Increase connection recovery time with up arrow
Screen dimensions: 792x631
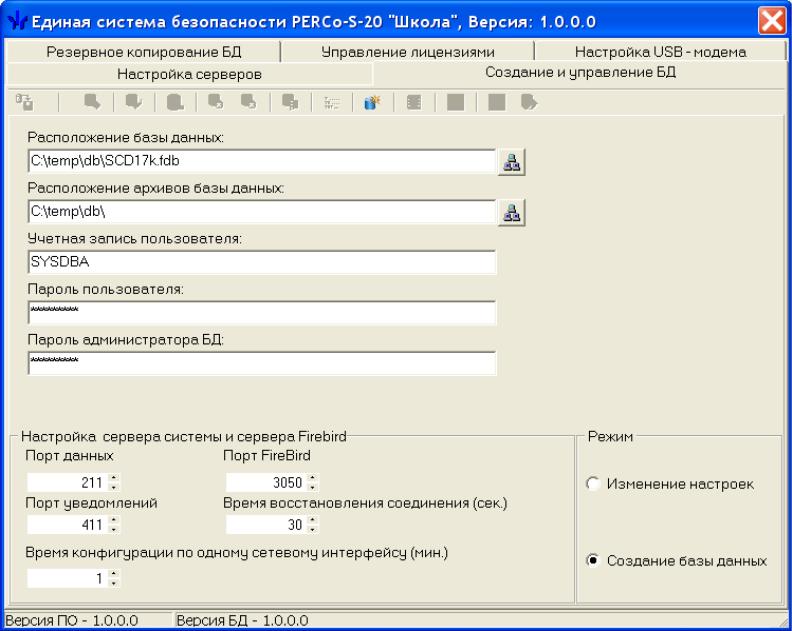pyautogui.click(x=313, y=520)
